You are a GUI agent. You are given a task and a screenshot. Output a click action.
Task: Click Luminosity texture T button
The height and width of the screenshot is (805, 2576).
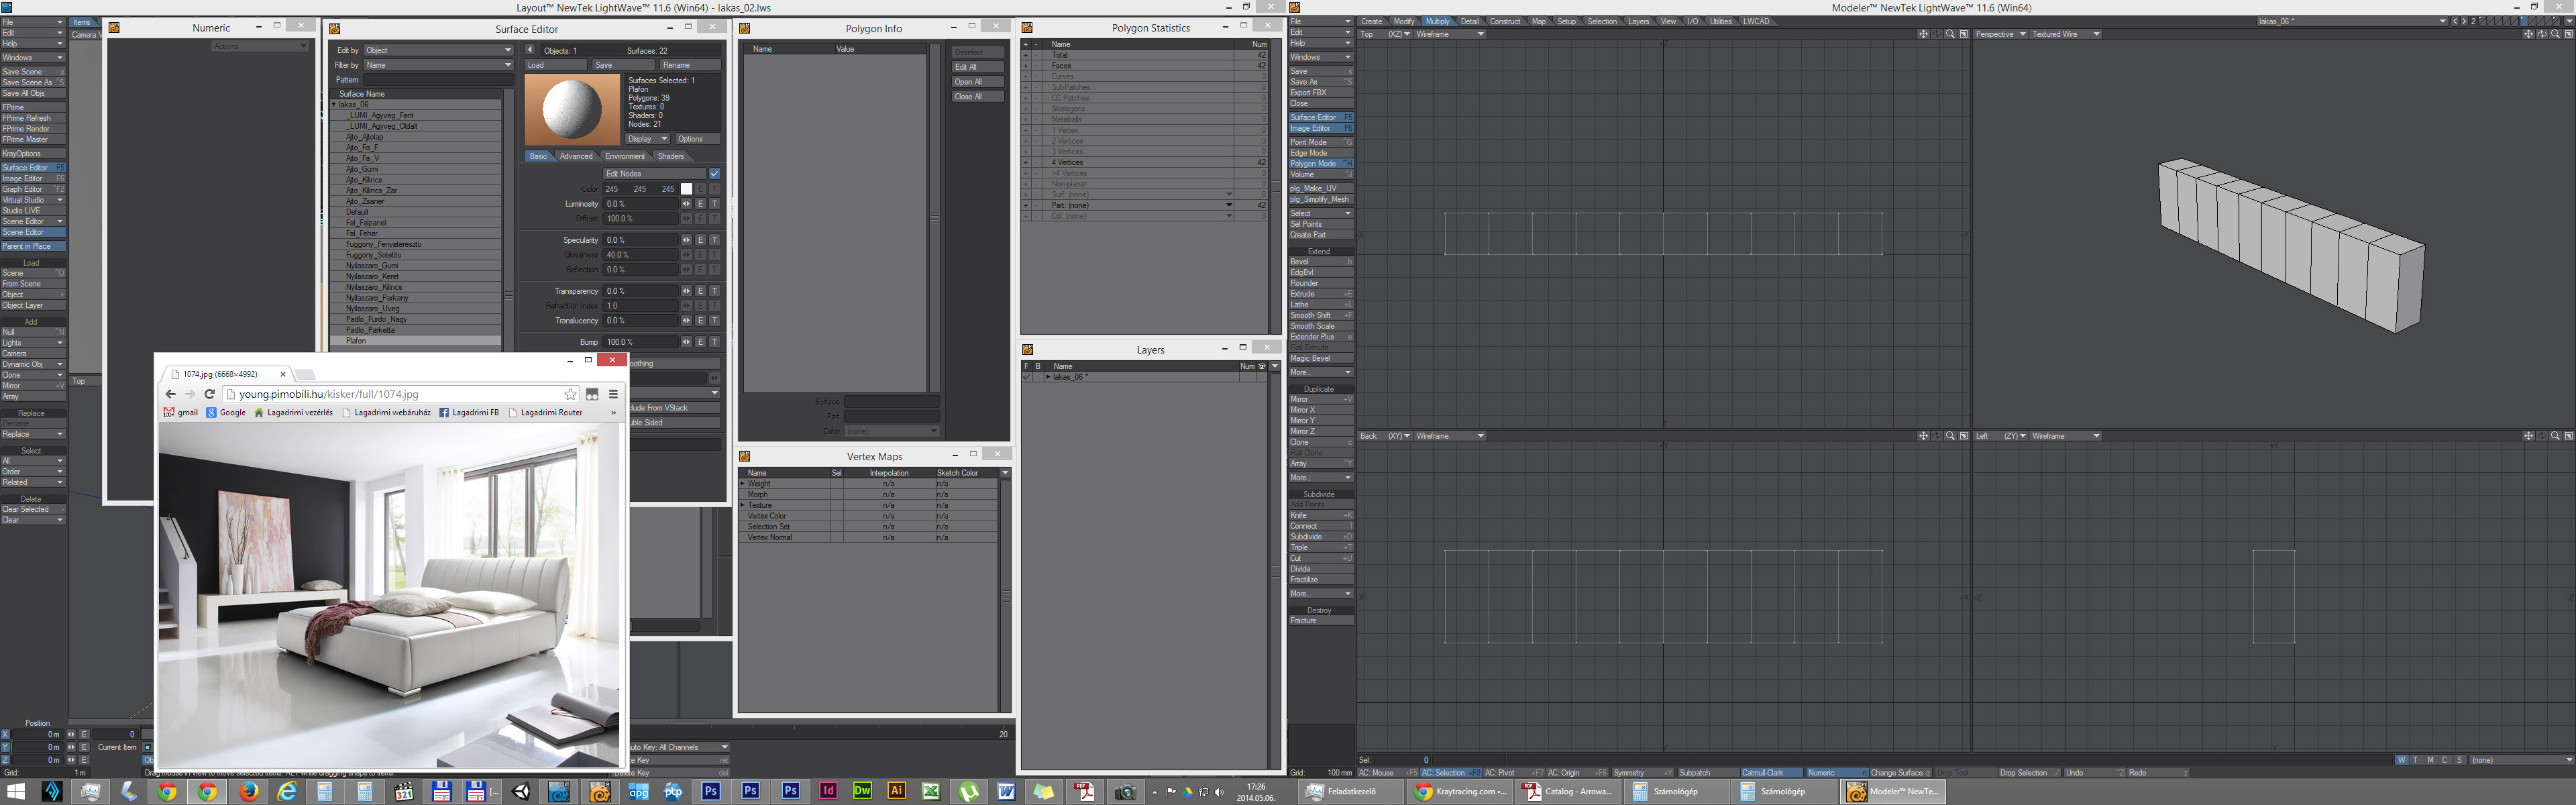(714, 204)
